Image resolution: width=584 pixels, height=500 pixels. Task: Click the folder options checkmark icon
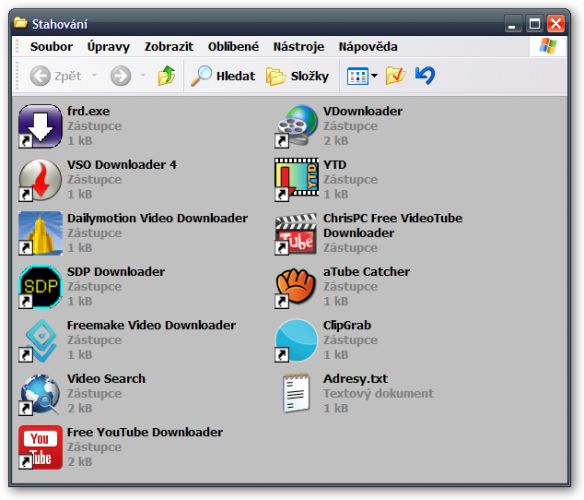point(395,76)
